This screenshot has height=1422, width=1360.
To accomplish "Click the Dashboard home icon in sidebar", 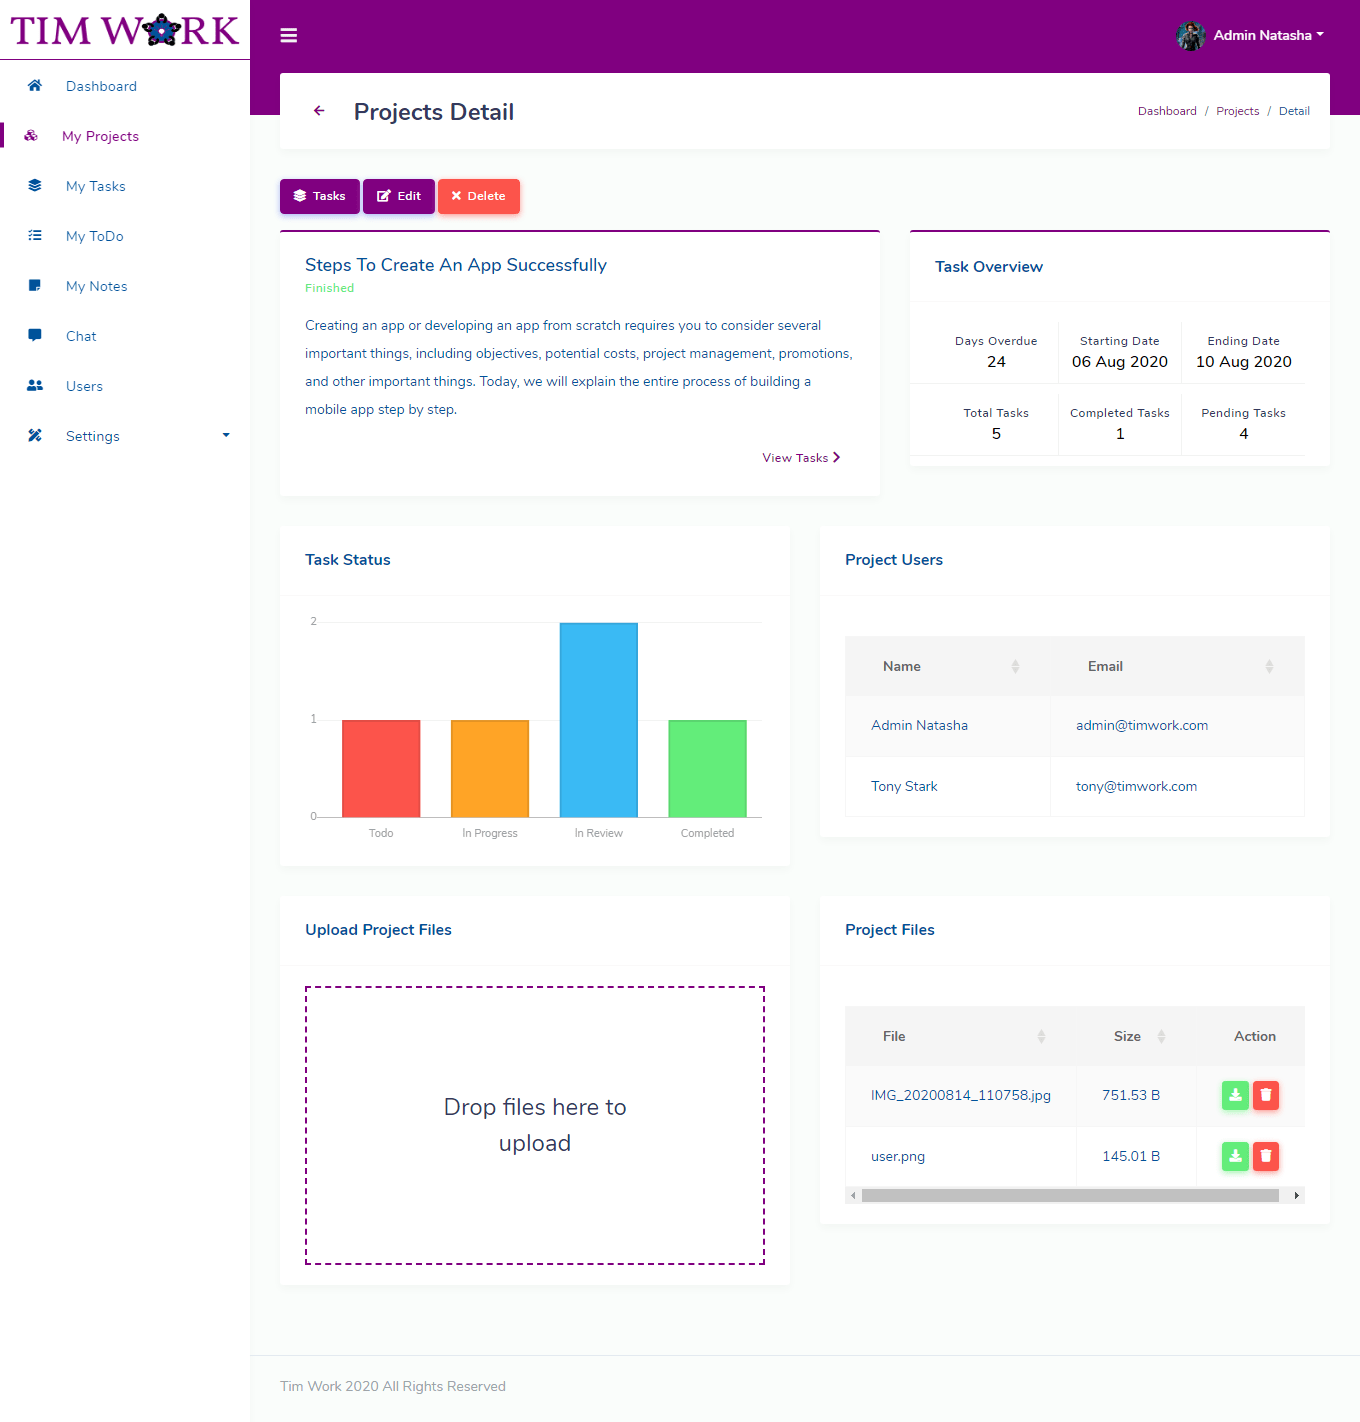I will 35,86.
